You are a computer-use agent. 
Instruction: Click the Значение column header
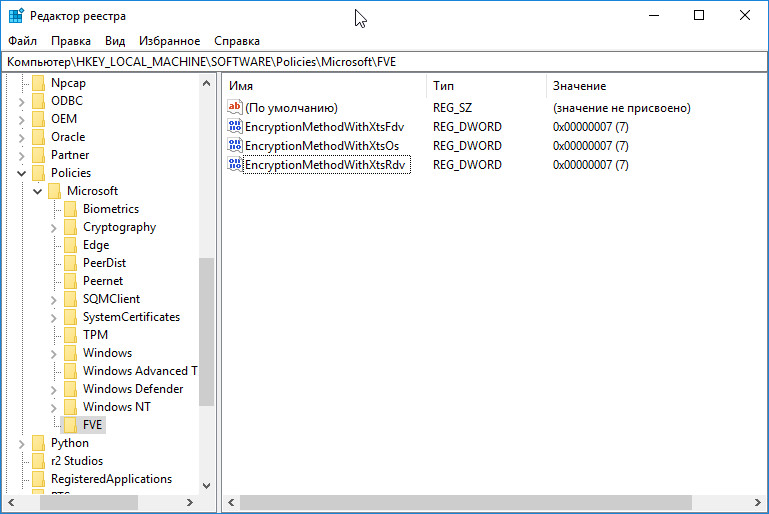click(x=580, y=86)
